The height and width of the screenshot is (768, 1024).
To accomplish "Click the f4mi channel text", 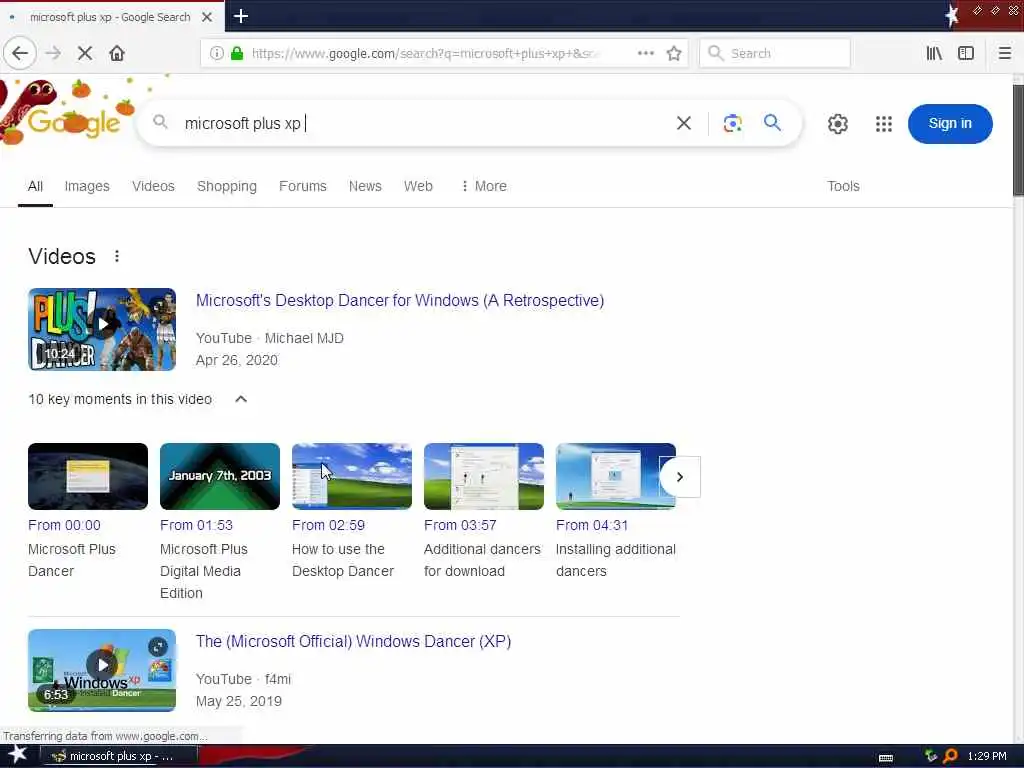I will pyautogui.click(x=278, y=679).
